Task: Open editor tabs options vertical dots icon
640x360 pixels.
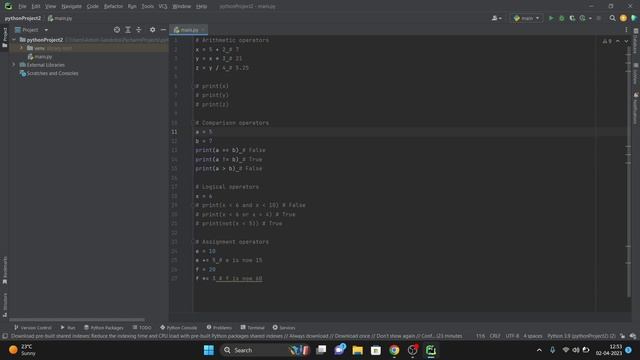Action: tap(626, 30)
